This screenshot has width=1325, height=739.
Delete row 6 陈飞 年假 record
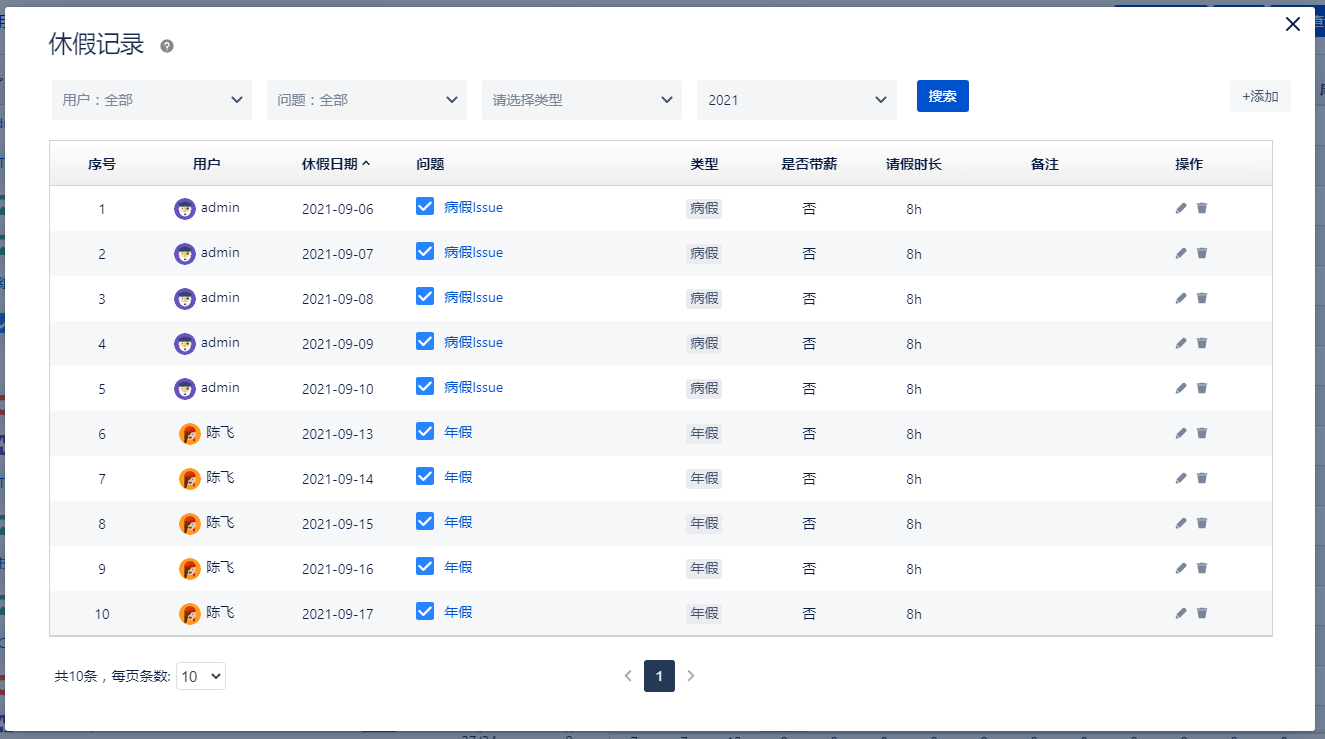[x=1202, y=433]
